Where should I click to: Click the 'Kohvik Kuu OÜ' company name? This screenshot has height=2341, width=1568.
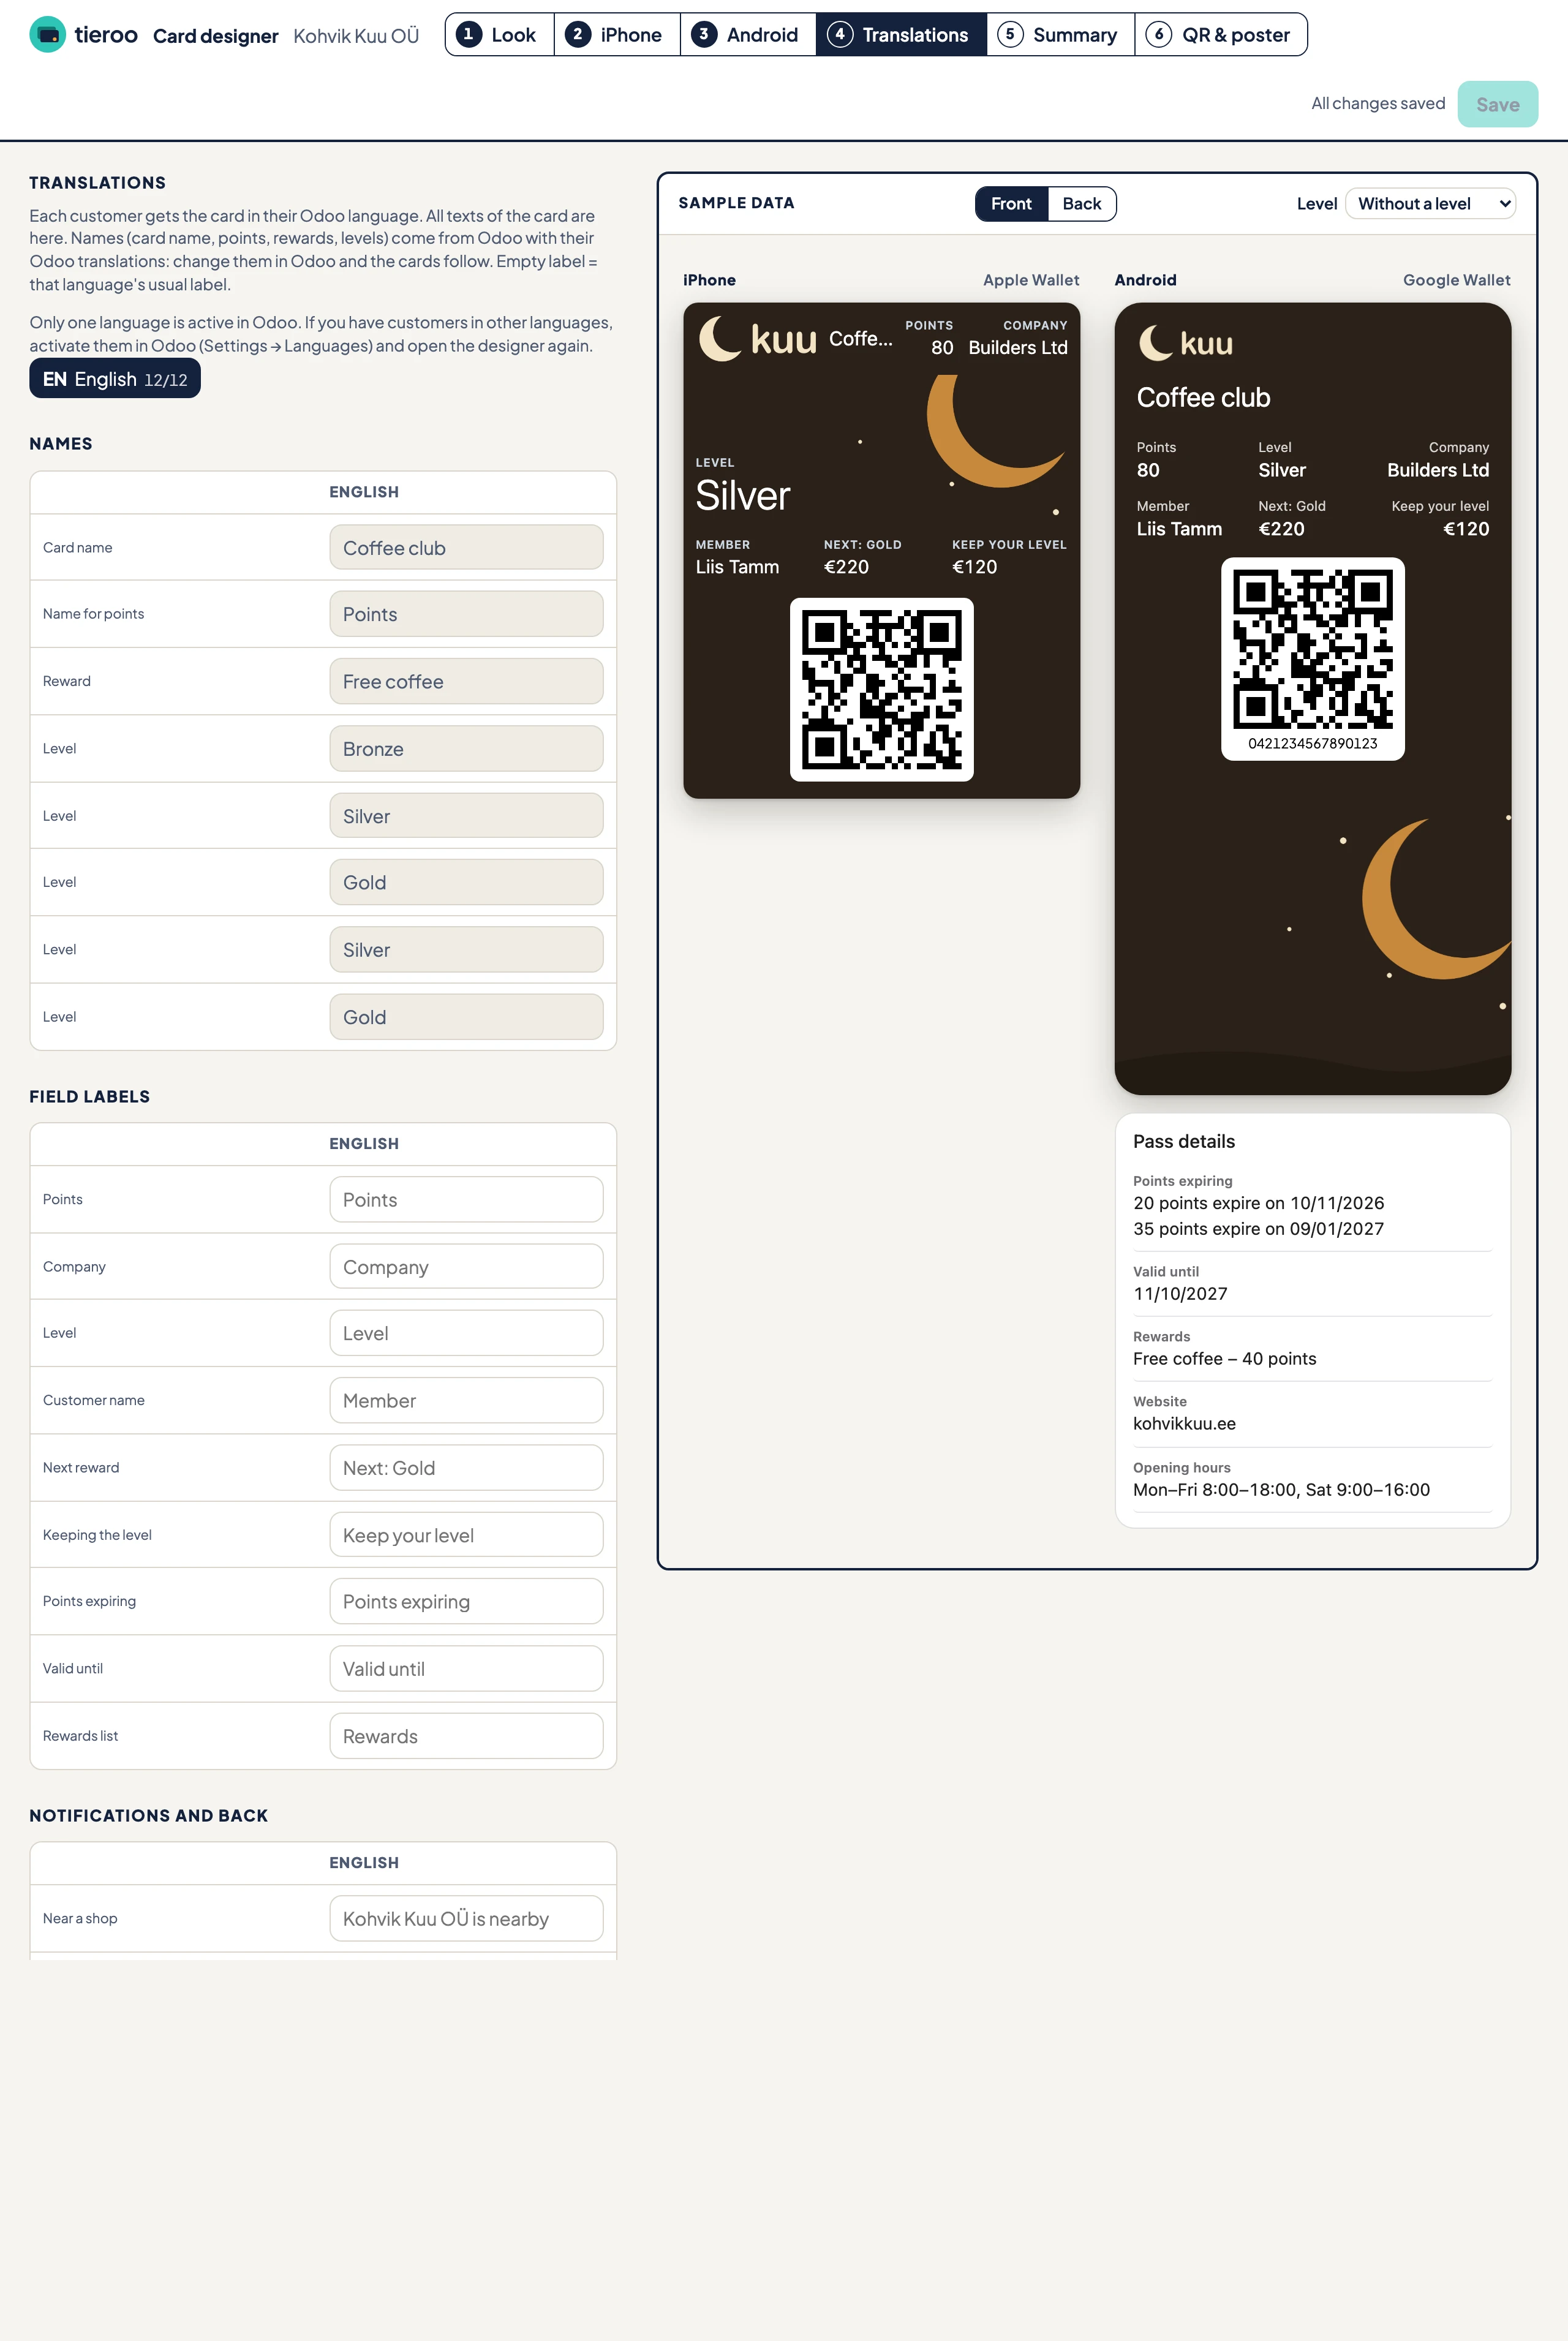356,36
